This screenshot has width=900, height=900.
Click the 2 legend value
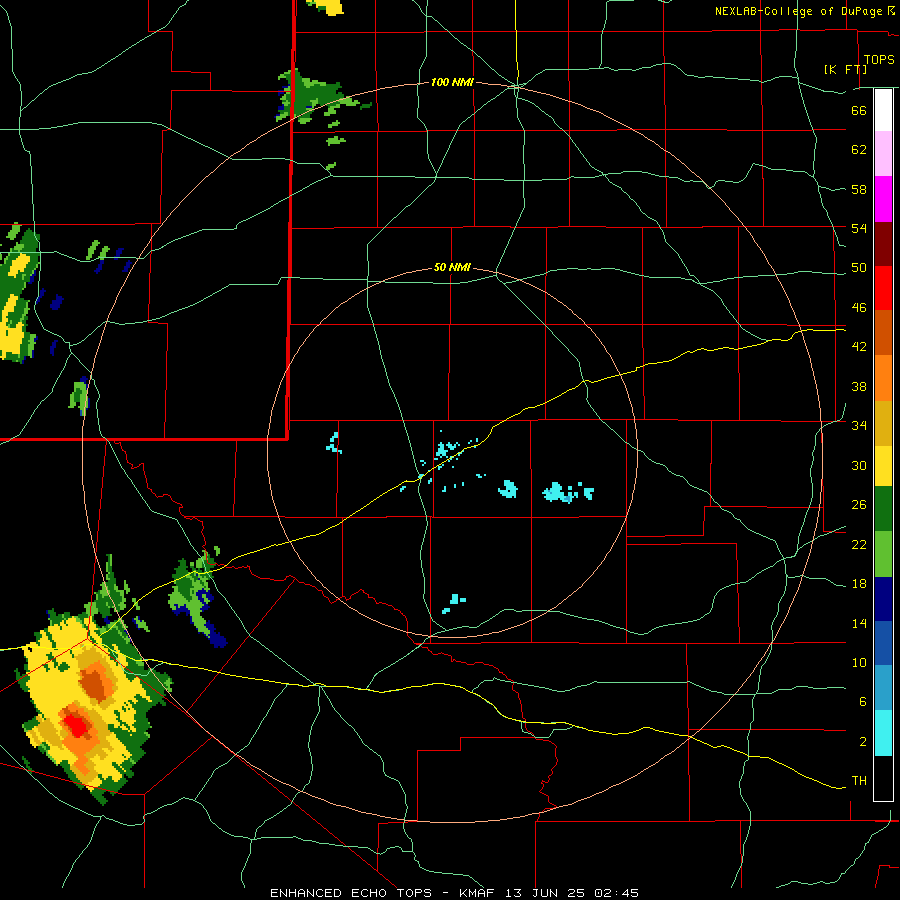tap(862, 742)
